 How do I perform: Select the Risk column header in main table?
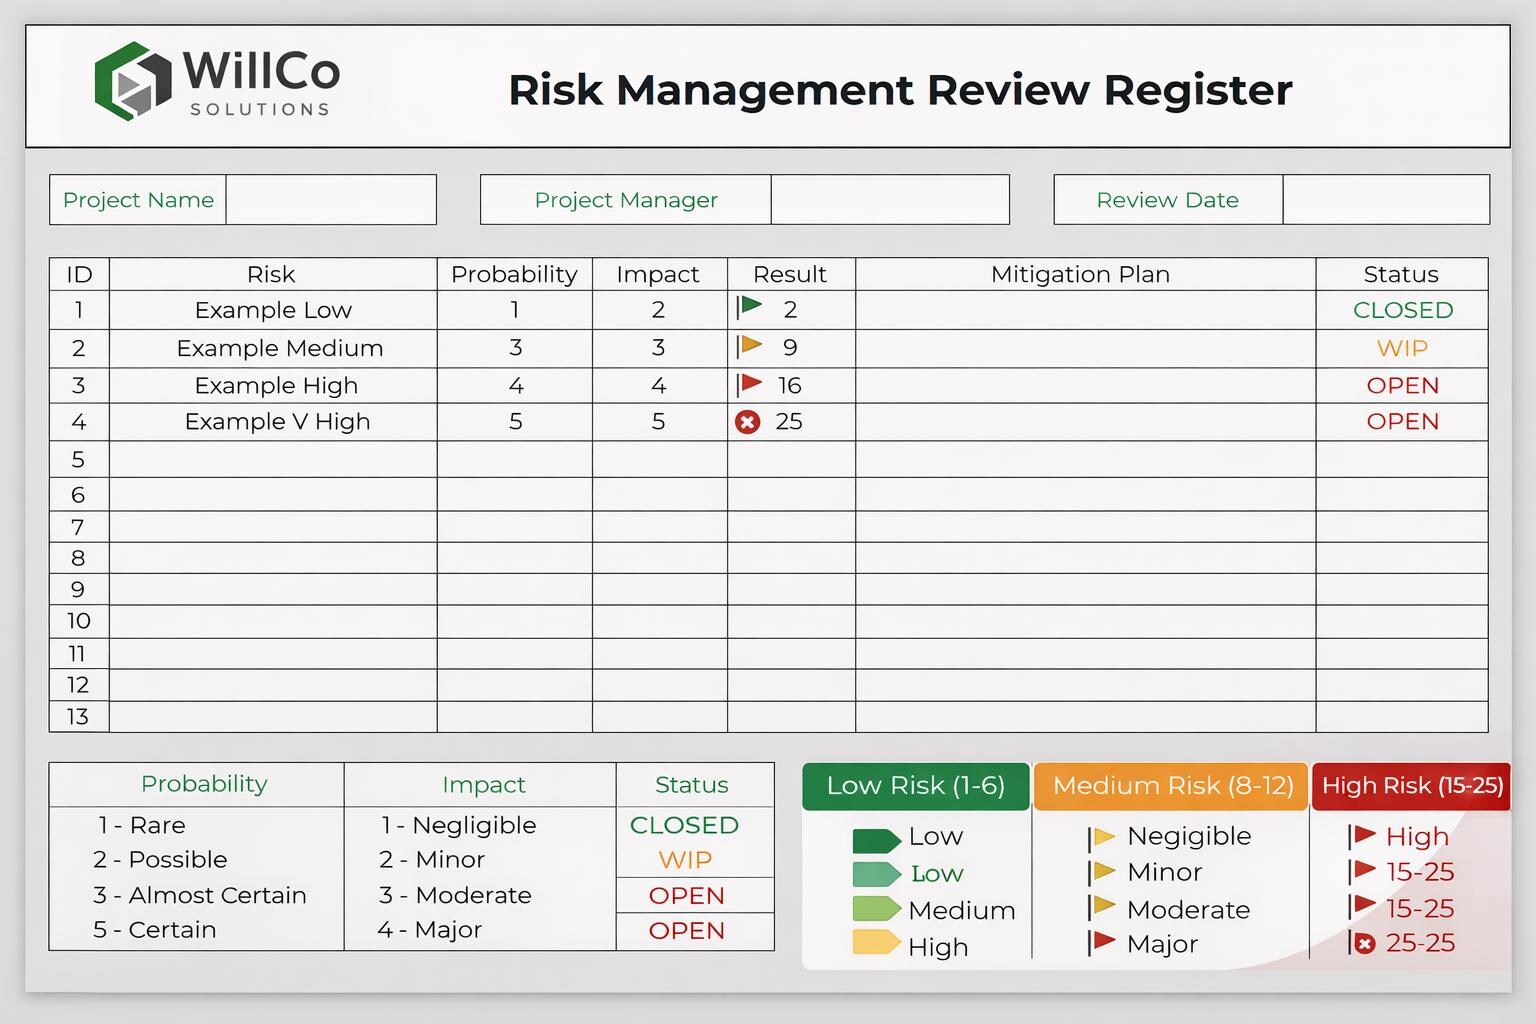(272, 274)
